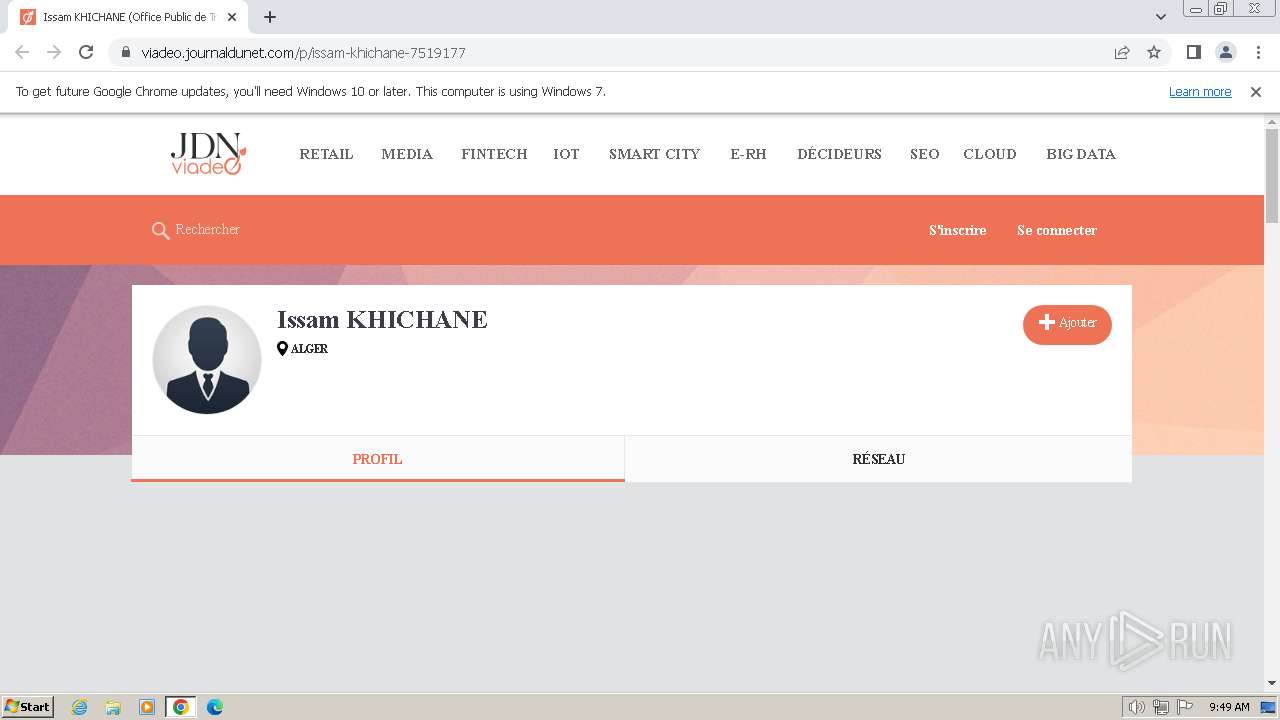Open the RETAIL section

tap(326, 154)
